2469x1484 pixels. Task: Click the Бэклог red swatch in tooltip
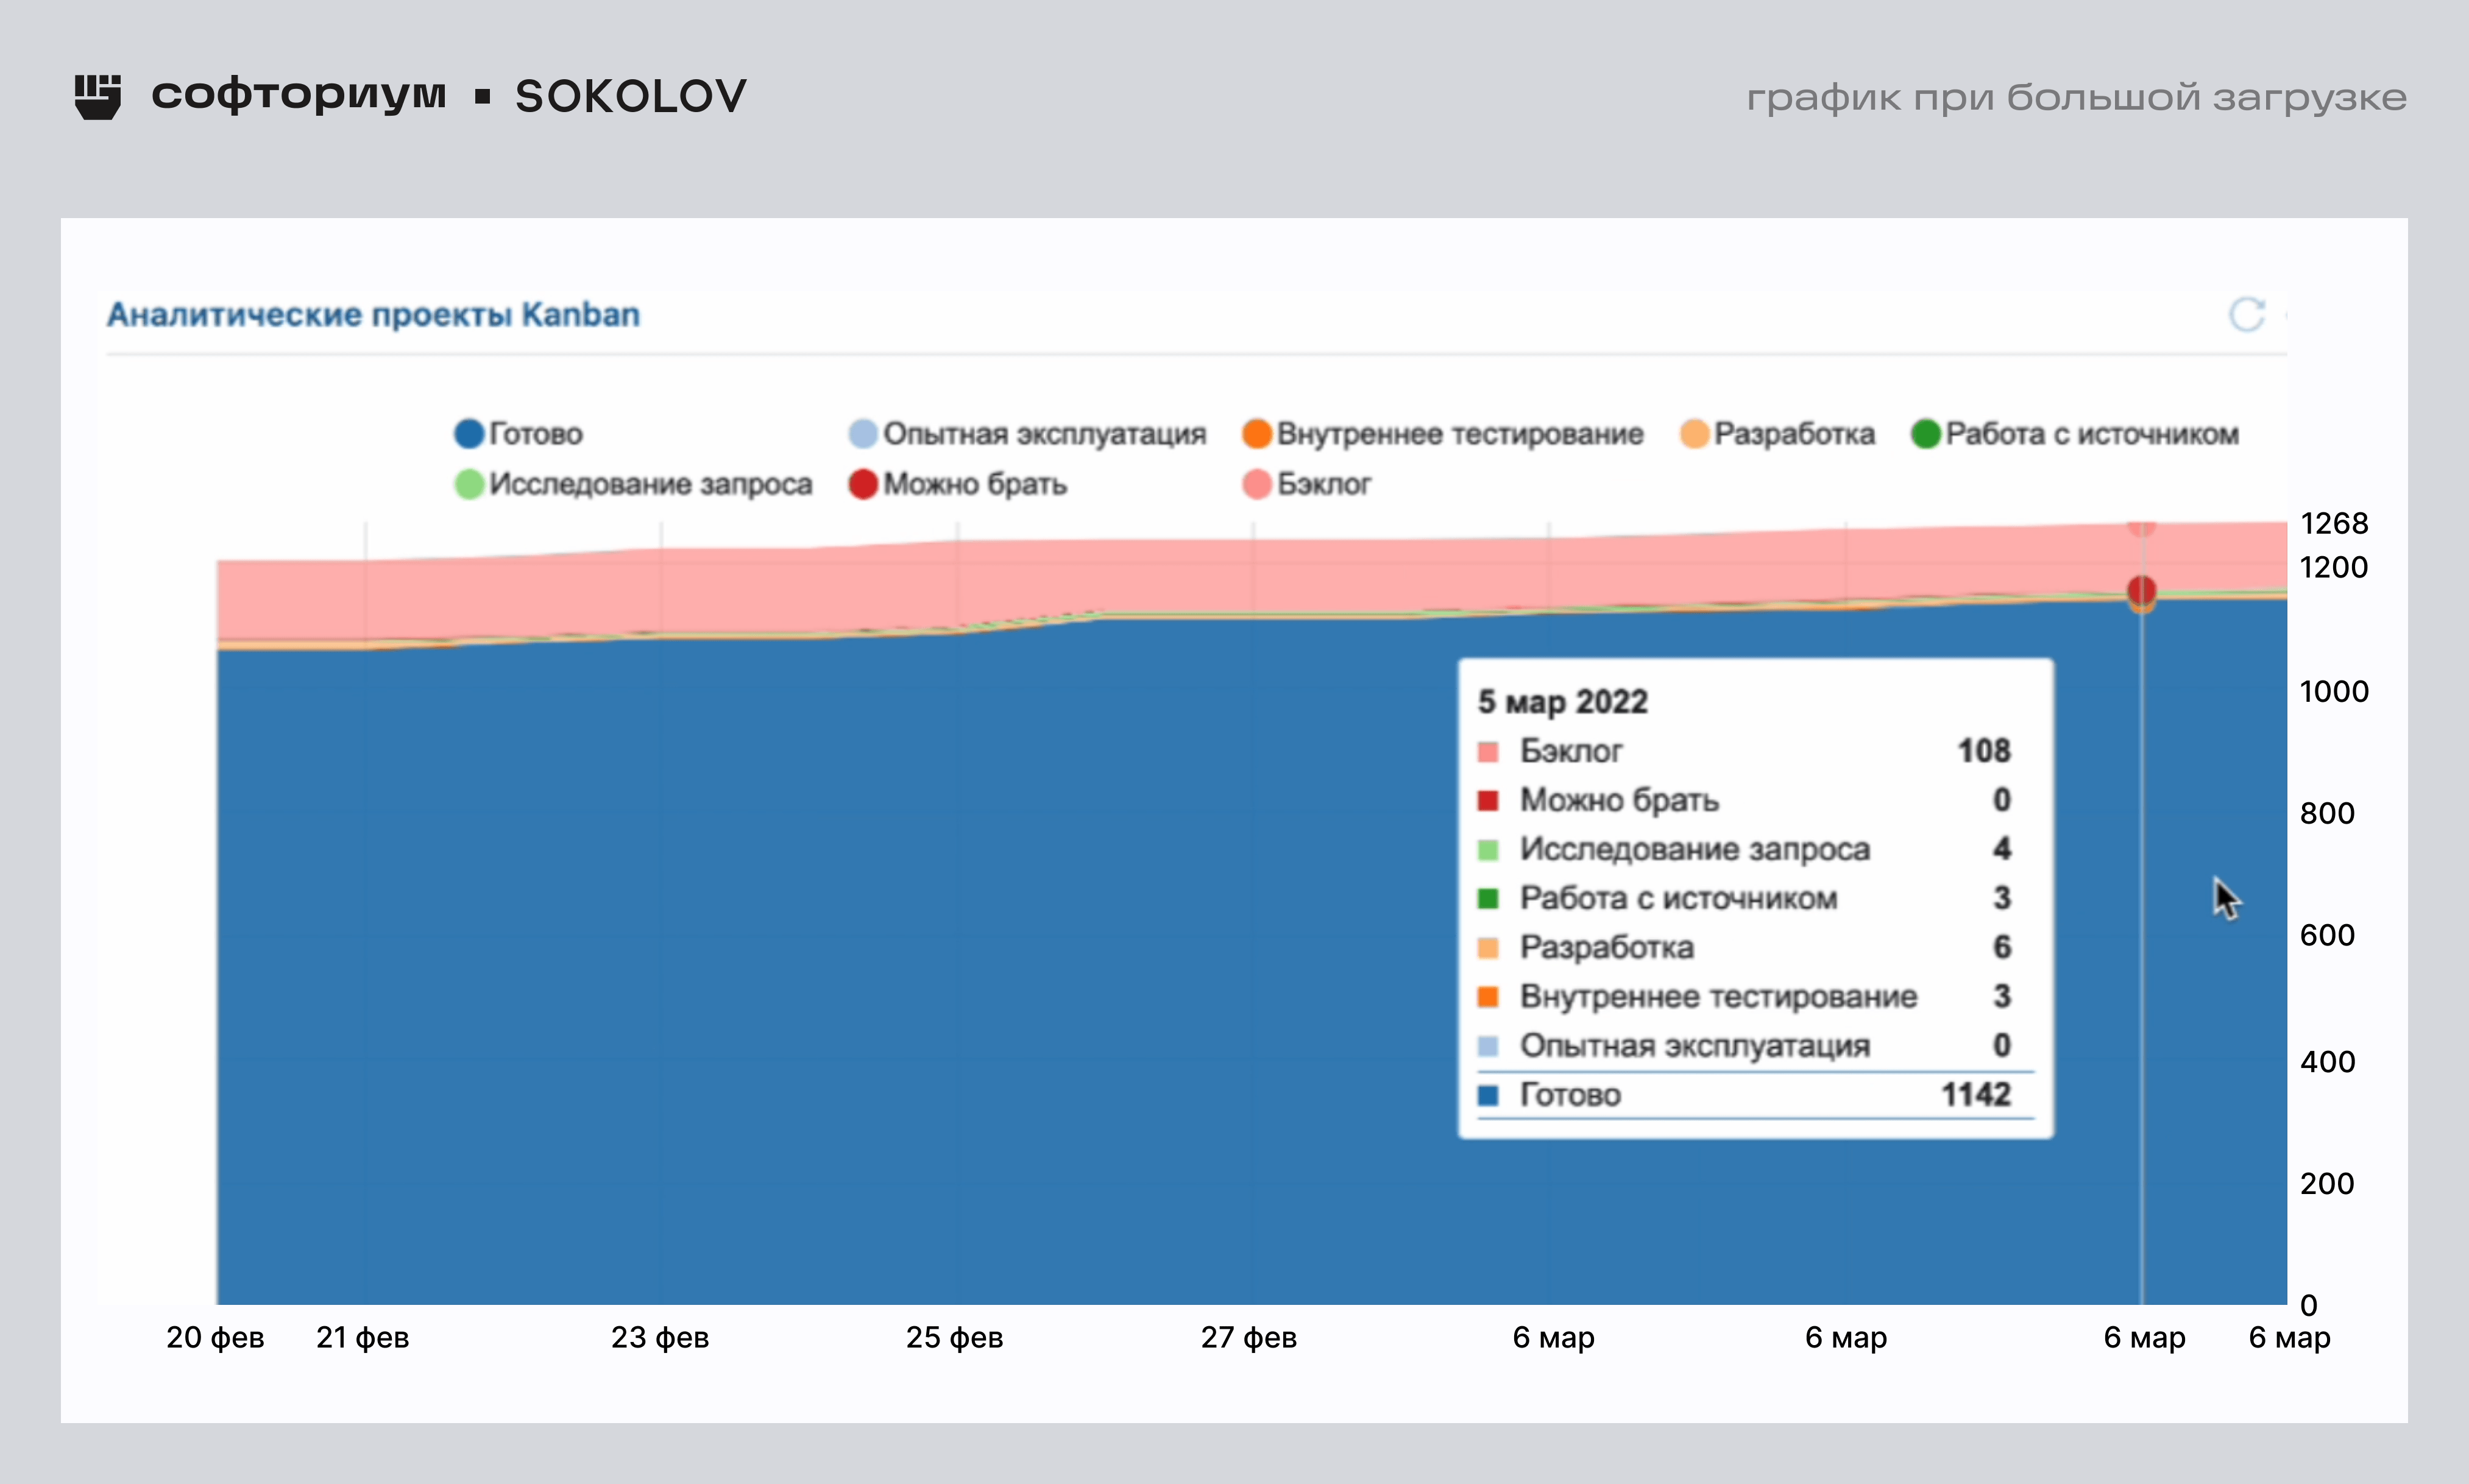pyautogui.click(x=1487, y=751)
